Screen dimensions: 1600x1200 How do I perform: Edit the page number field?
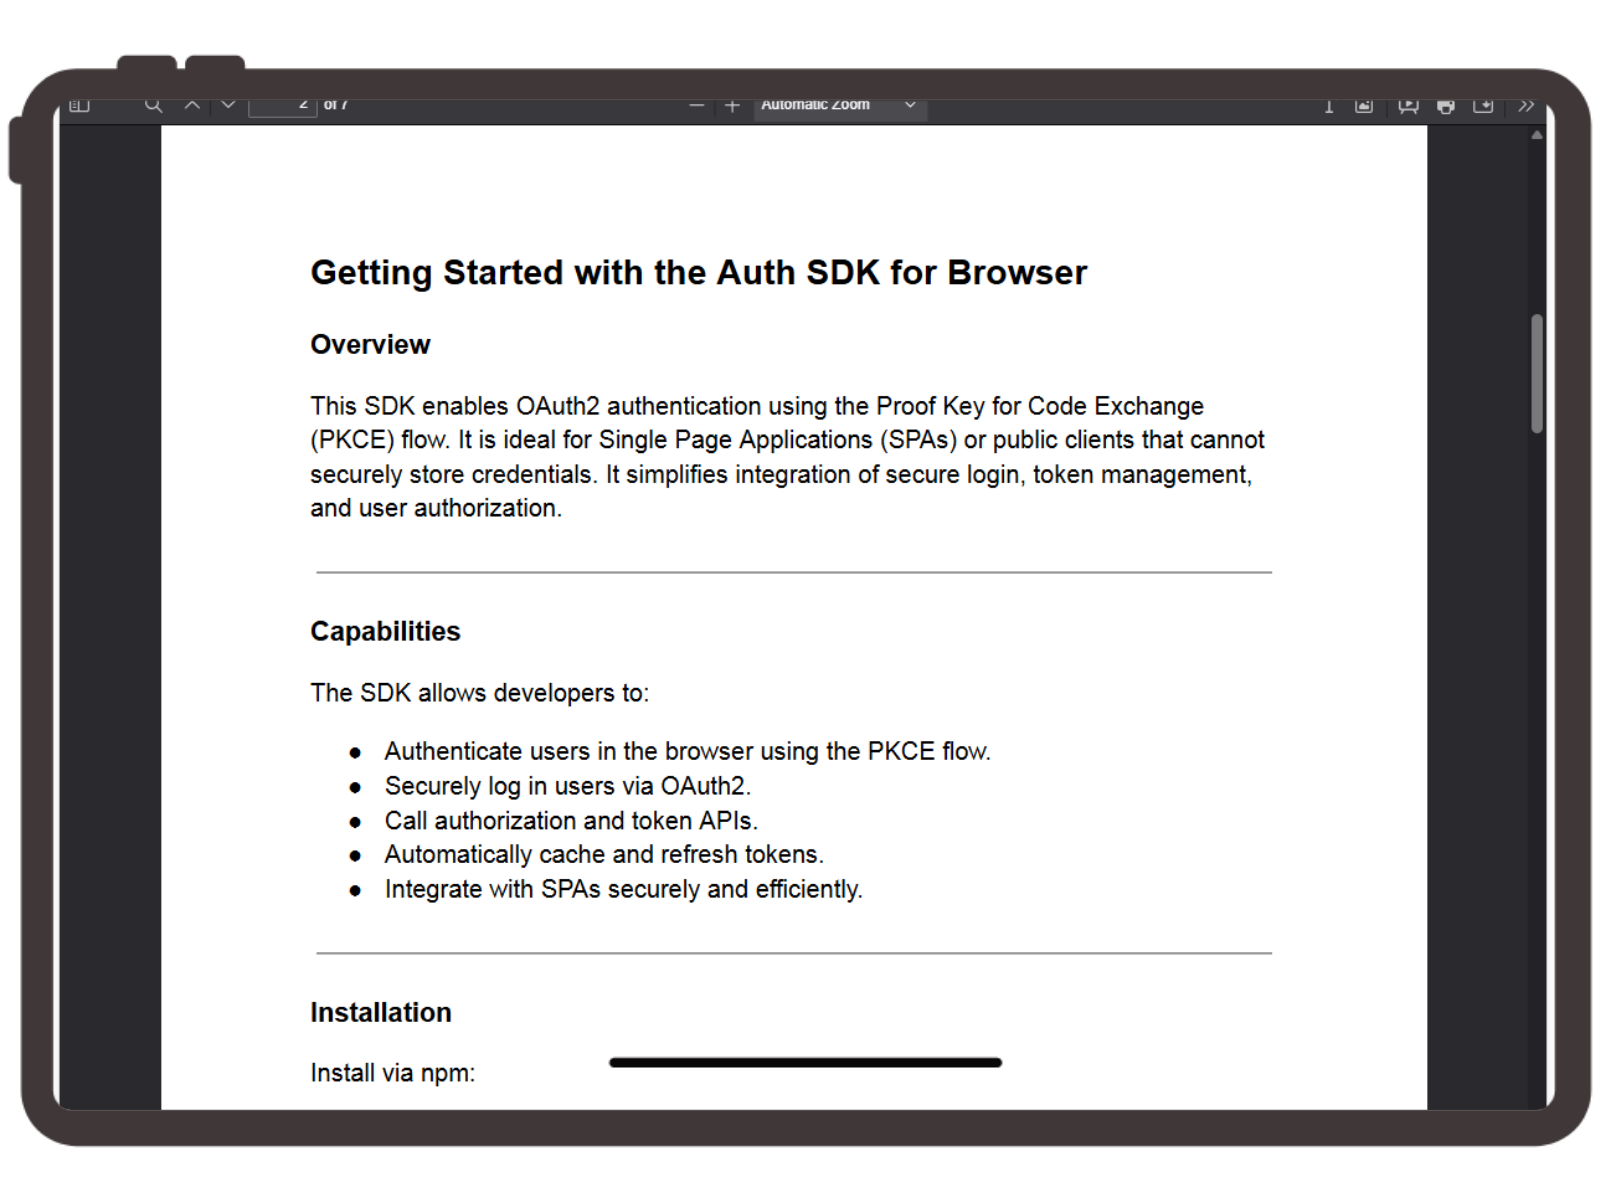click(285, 103)
